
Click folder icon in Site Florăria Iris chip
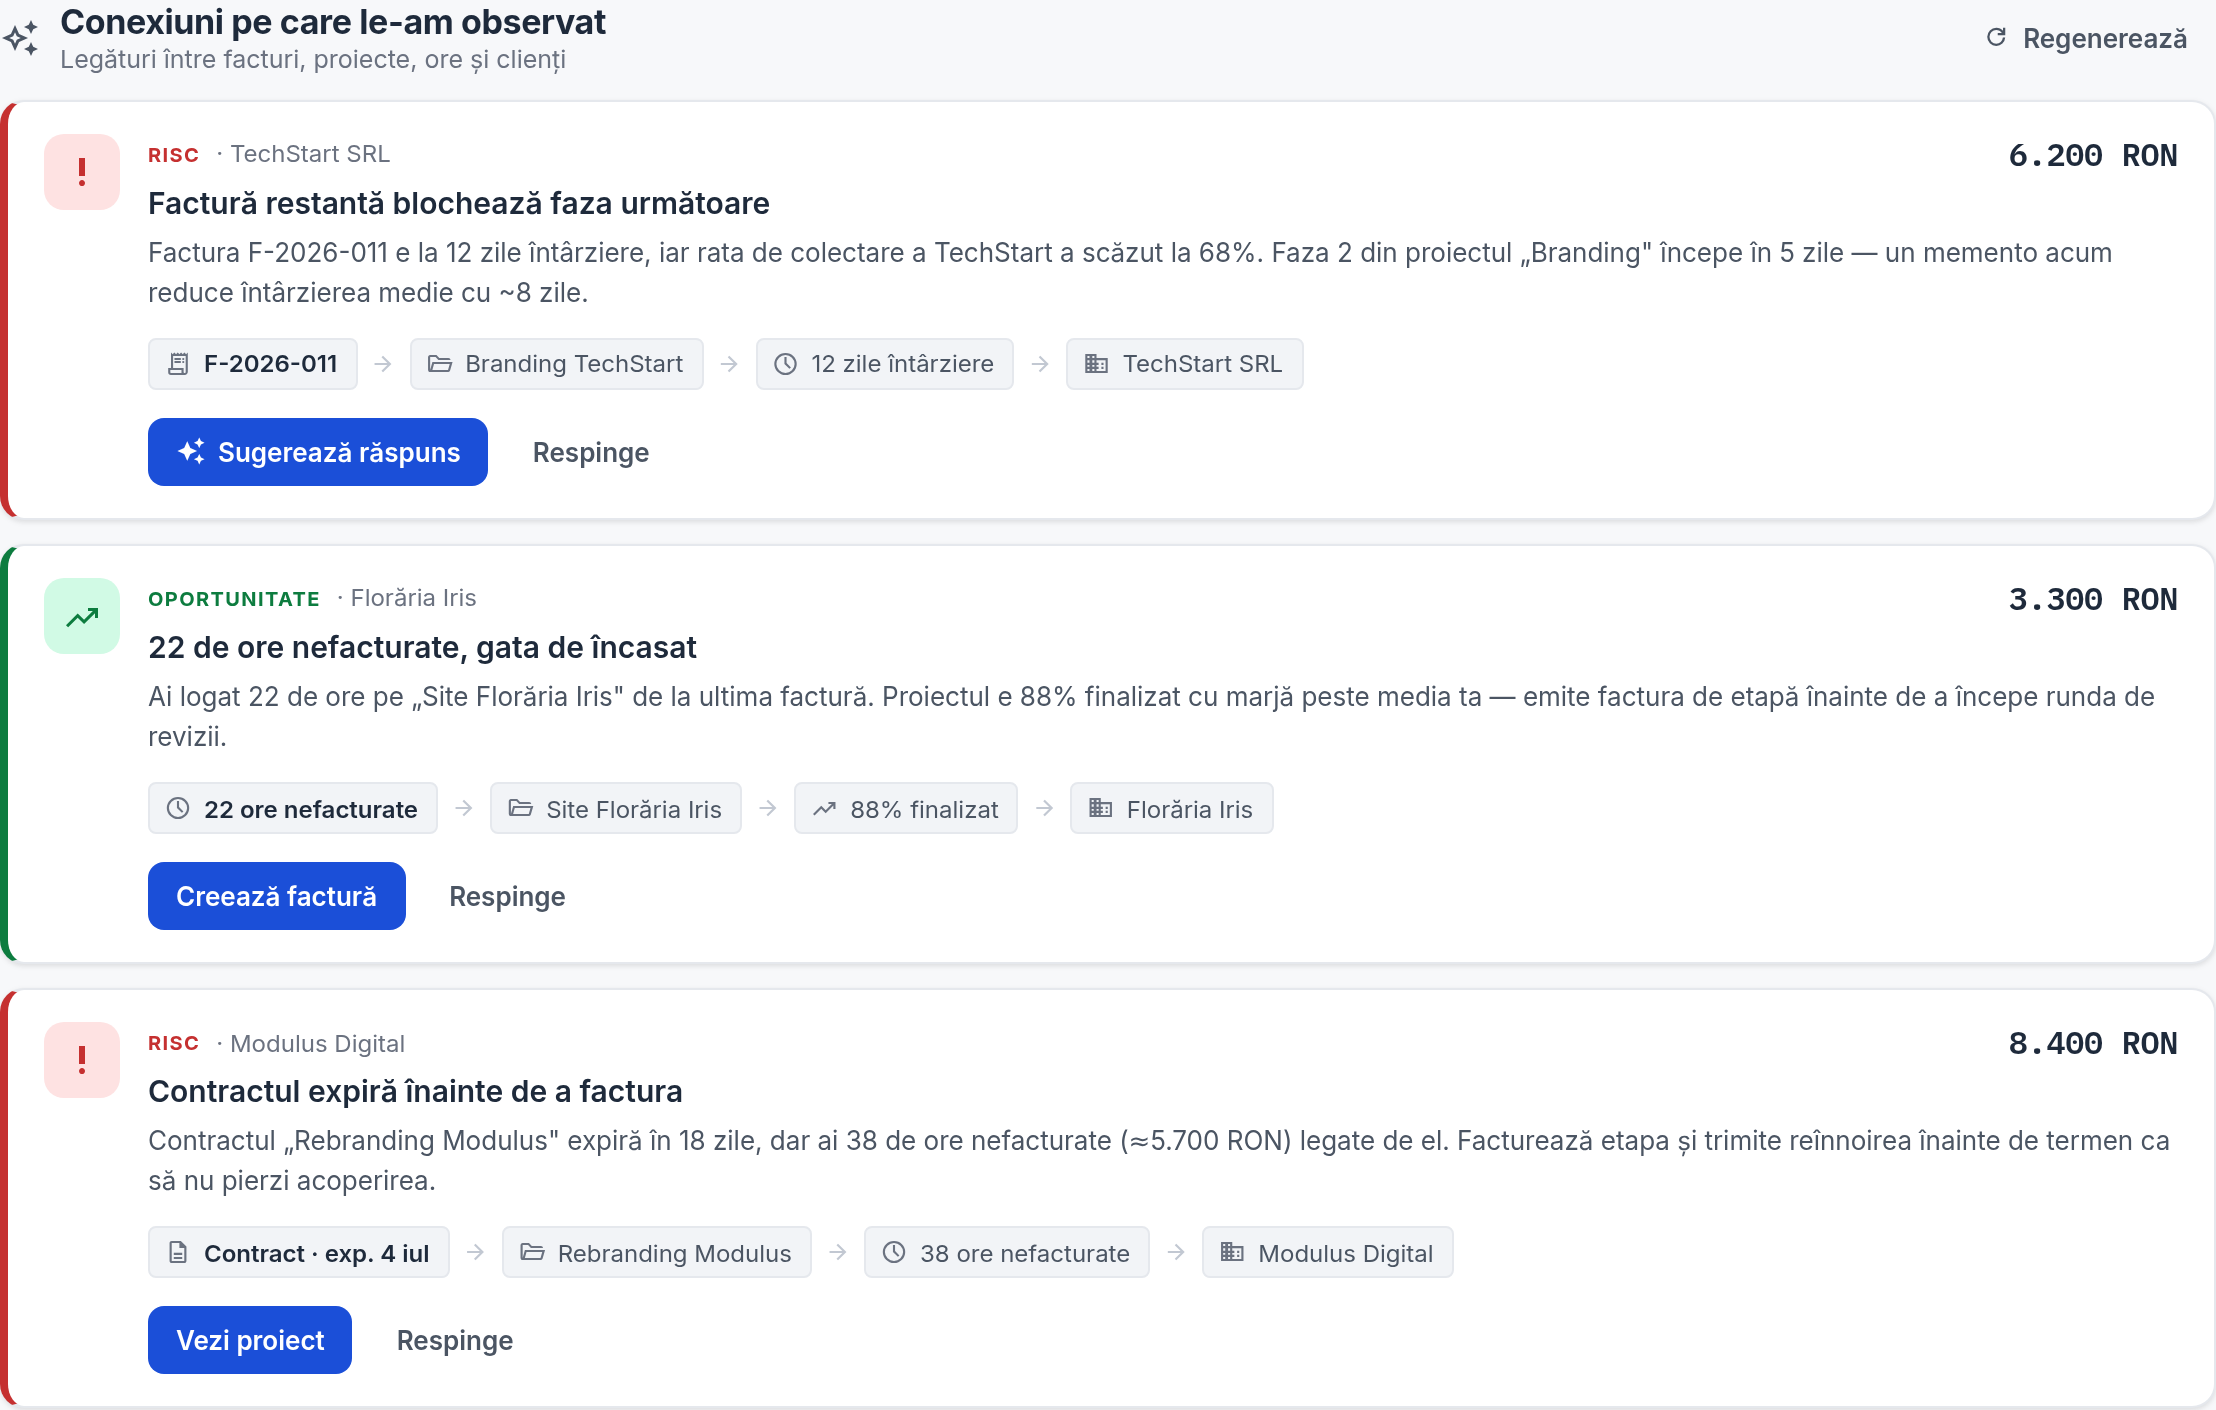pos(521,808)
